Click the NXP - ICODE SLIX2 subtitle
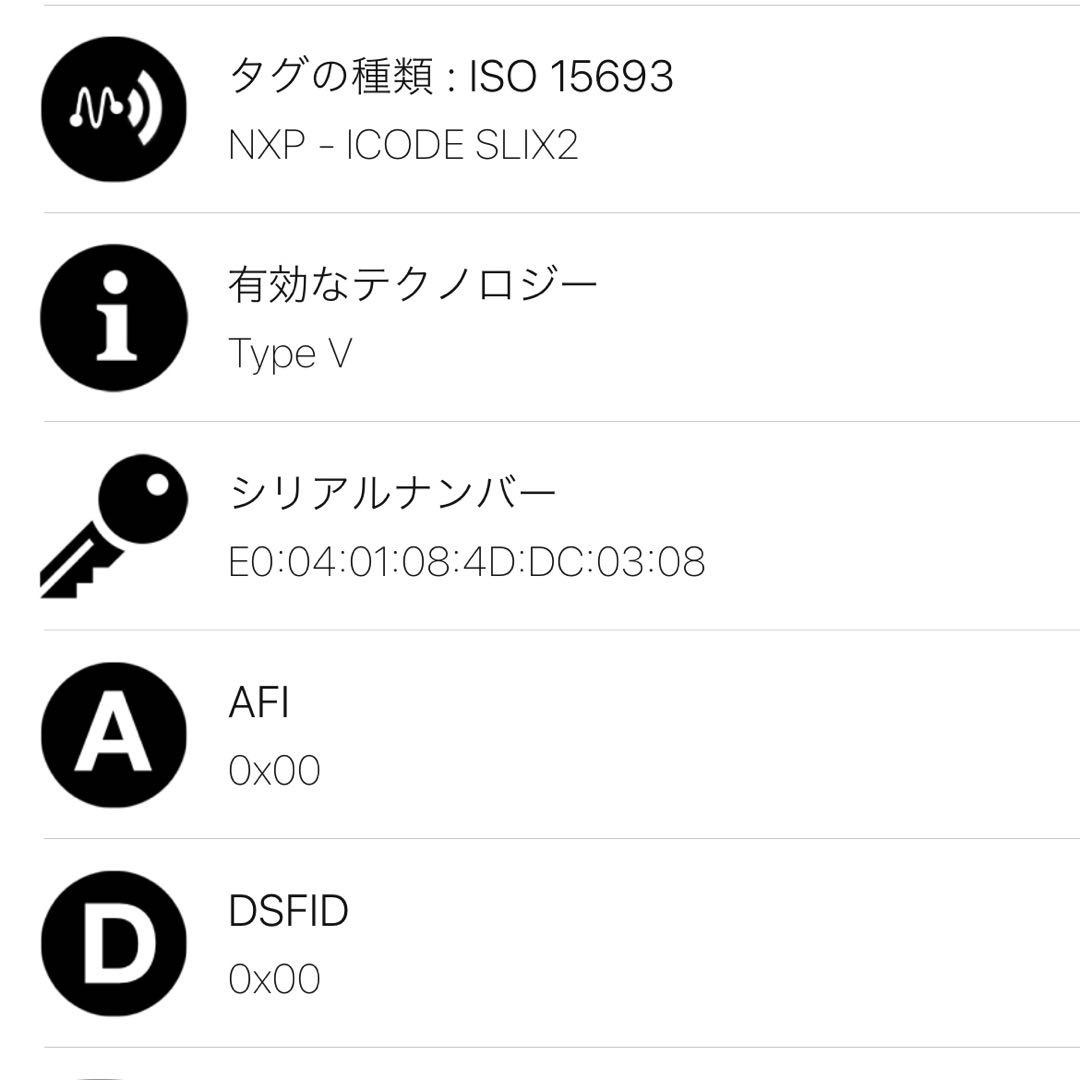 403,146
